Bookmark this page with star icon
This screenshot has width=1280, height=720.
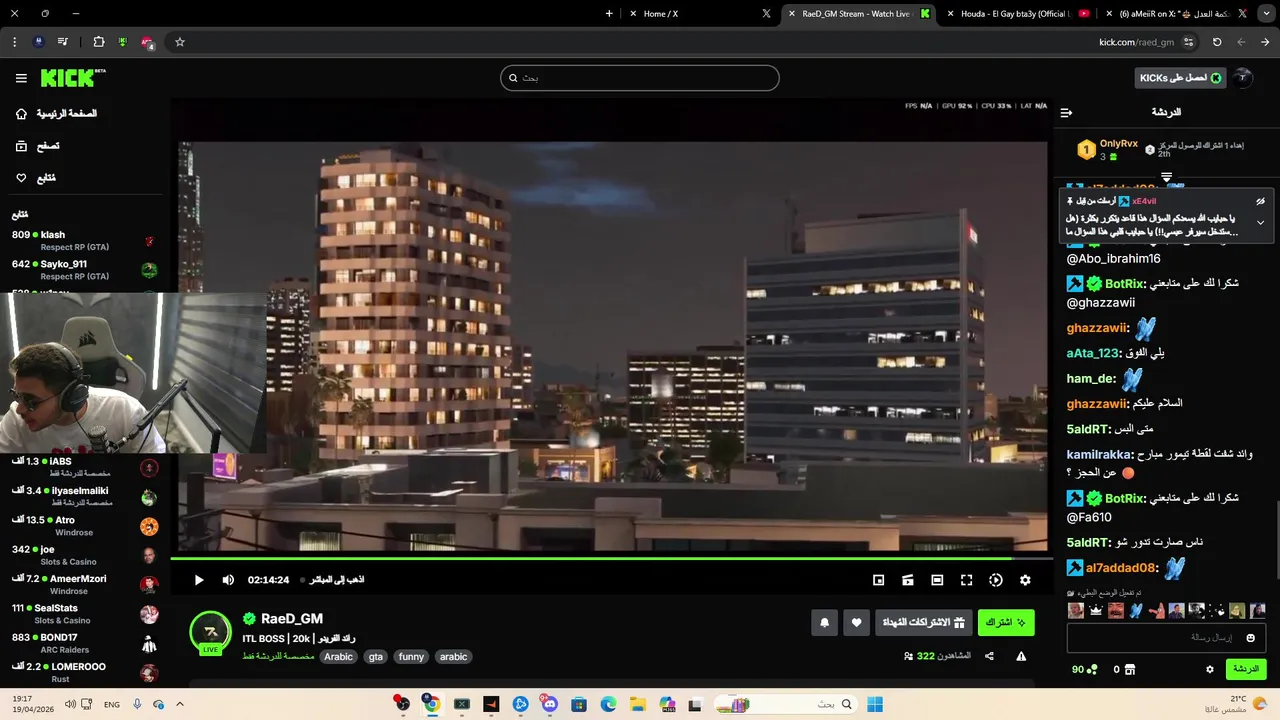(180, 42)
